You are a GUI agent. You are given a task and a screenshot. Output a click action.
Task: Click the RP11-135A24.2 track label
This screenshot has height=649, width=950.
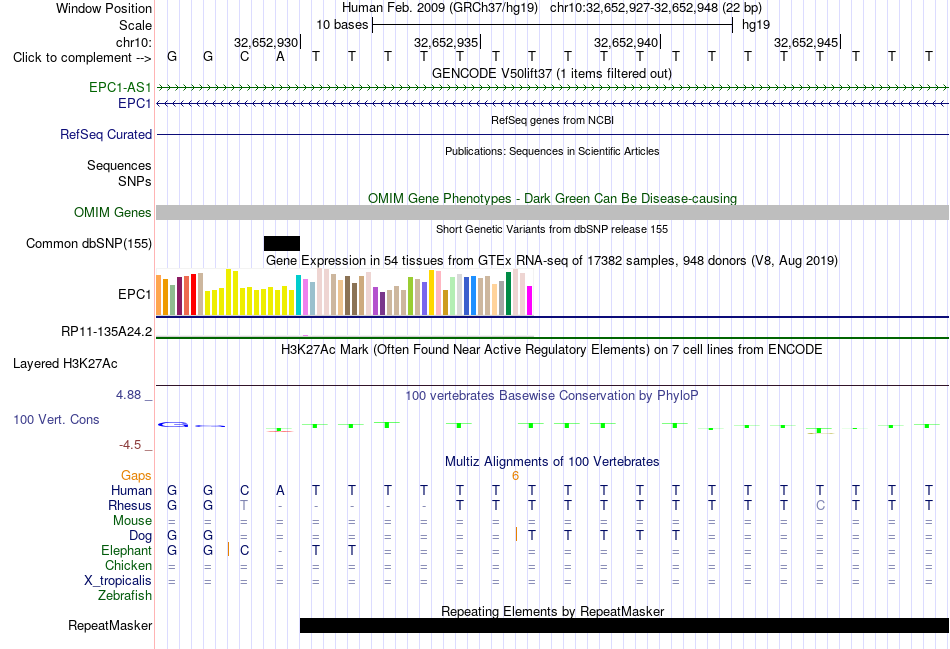click(106, 331)
